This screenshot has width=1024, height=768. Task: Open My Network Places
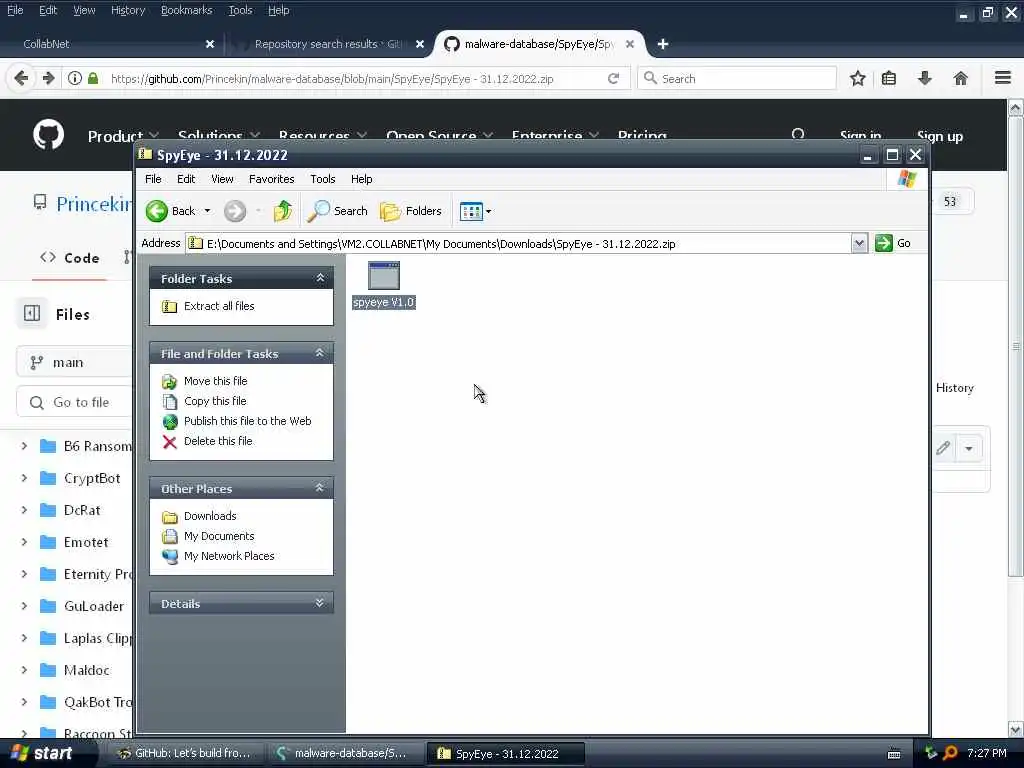click(229, 556)
